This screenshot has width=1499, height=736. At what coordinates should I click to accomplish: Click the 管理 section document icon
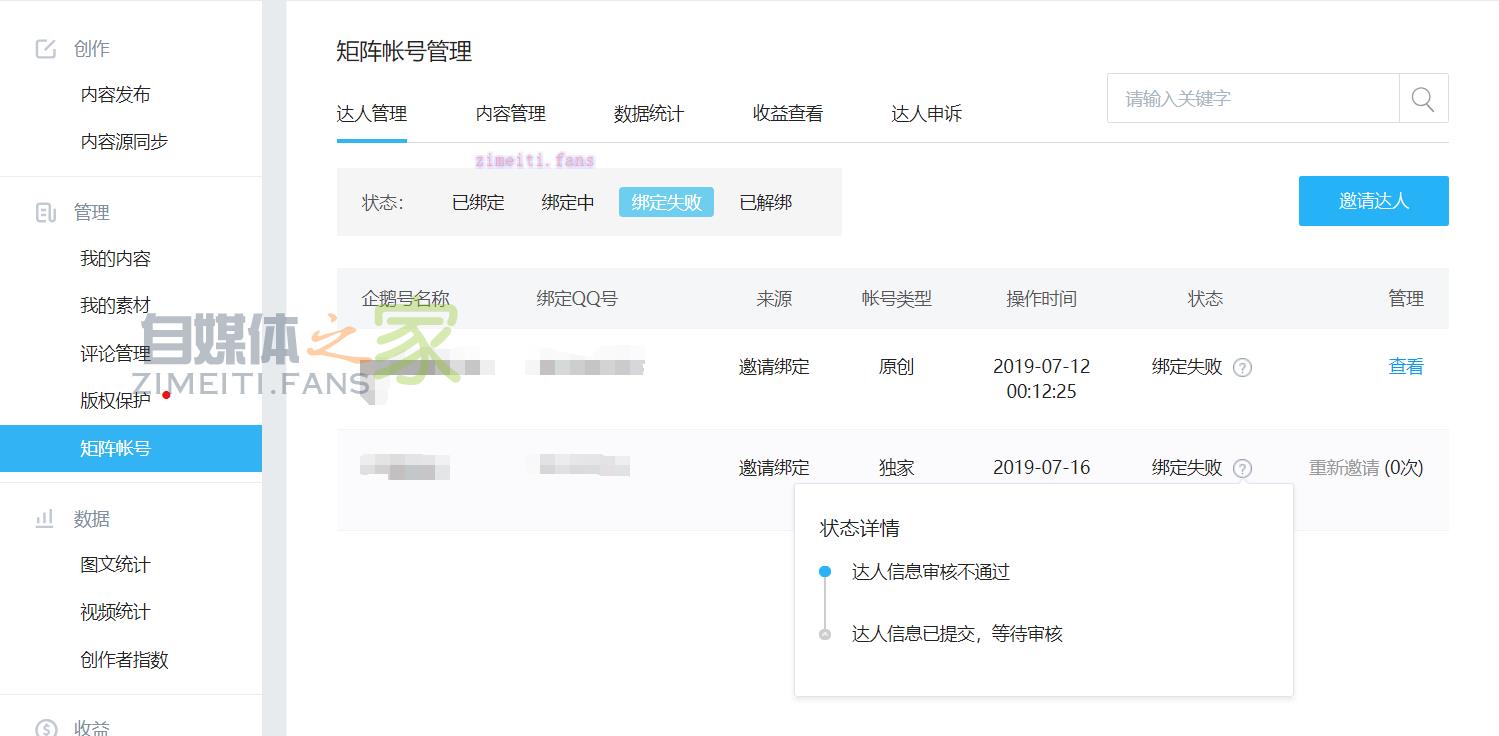tap(46, 212)
